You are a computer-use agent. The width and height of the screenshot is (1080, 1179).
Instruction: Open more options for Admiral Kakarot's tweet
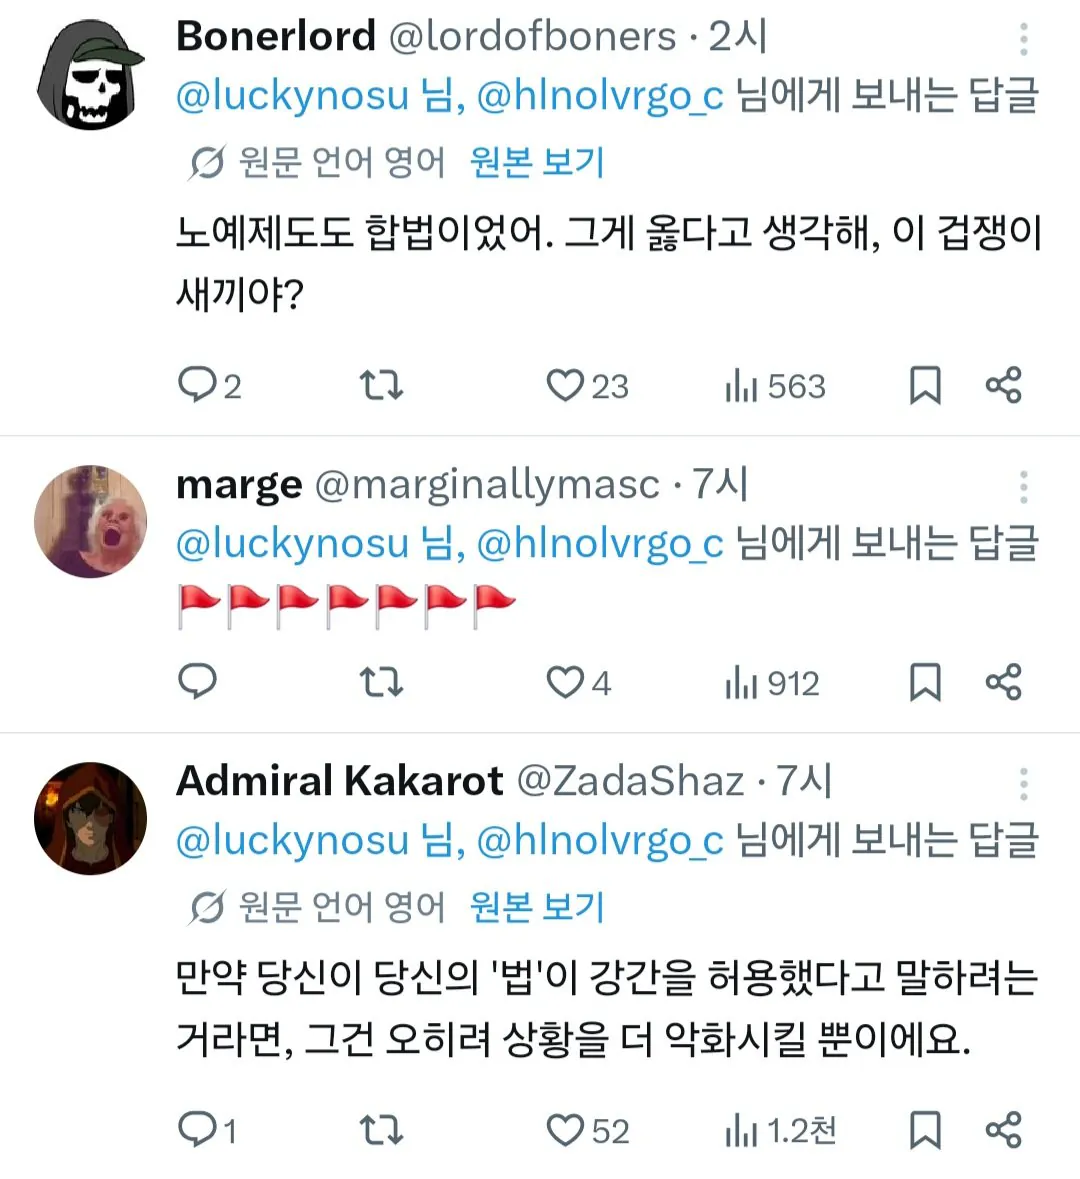1023,784
